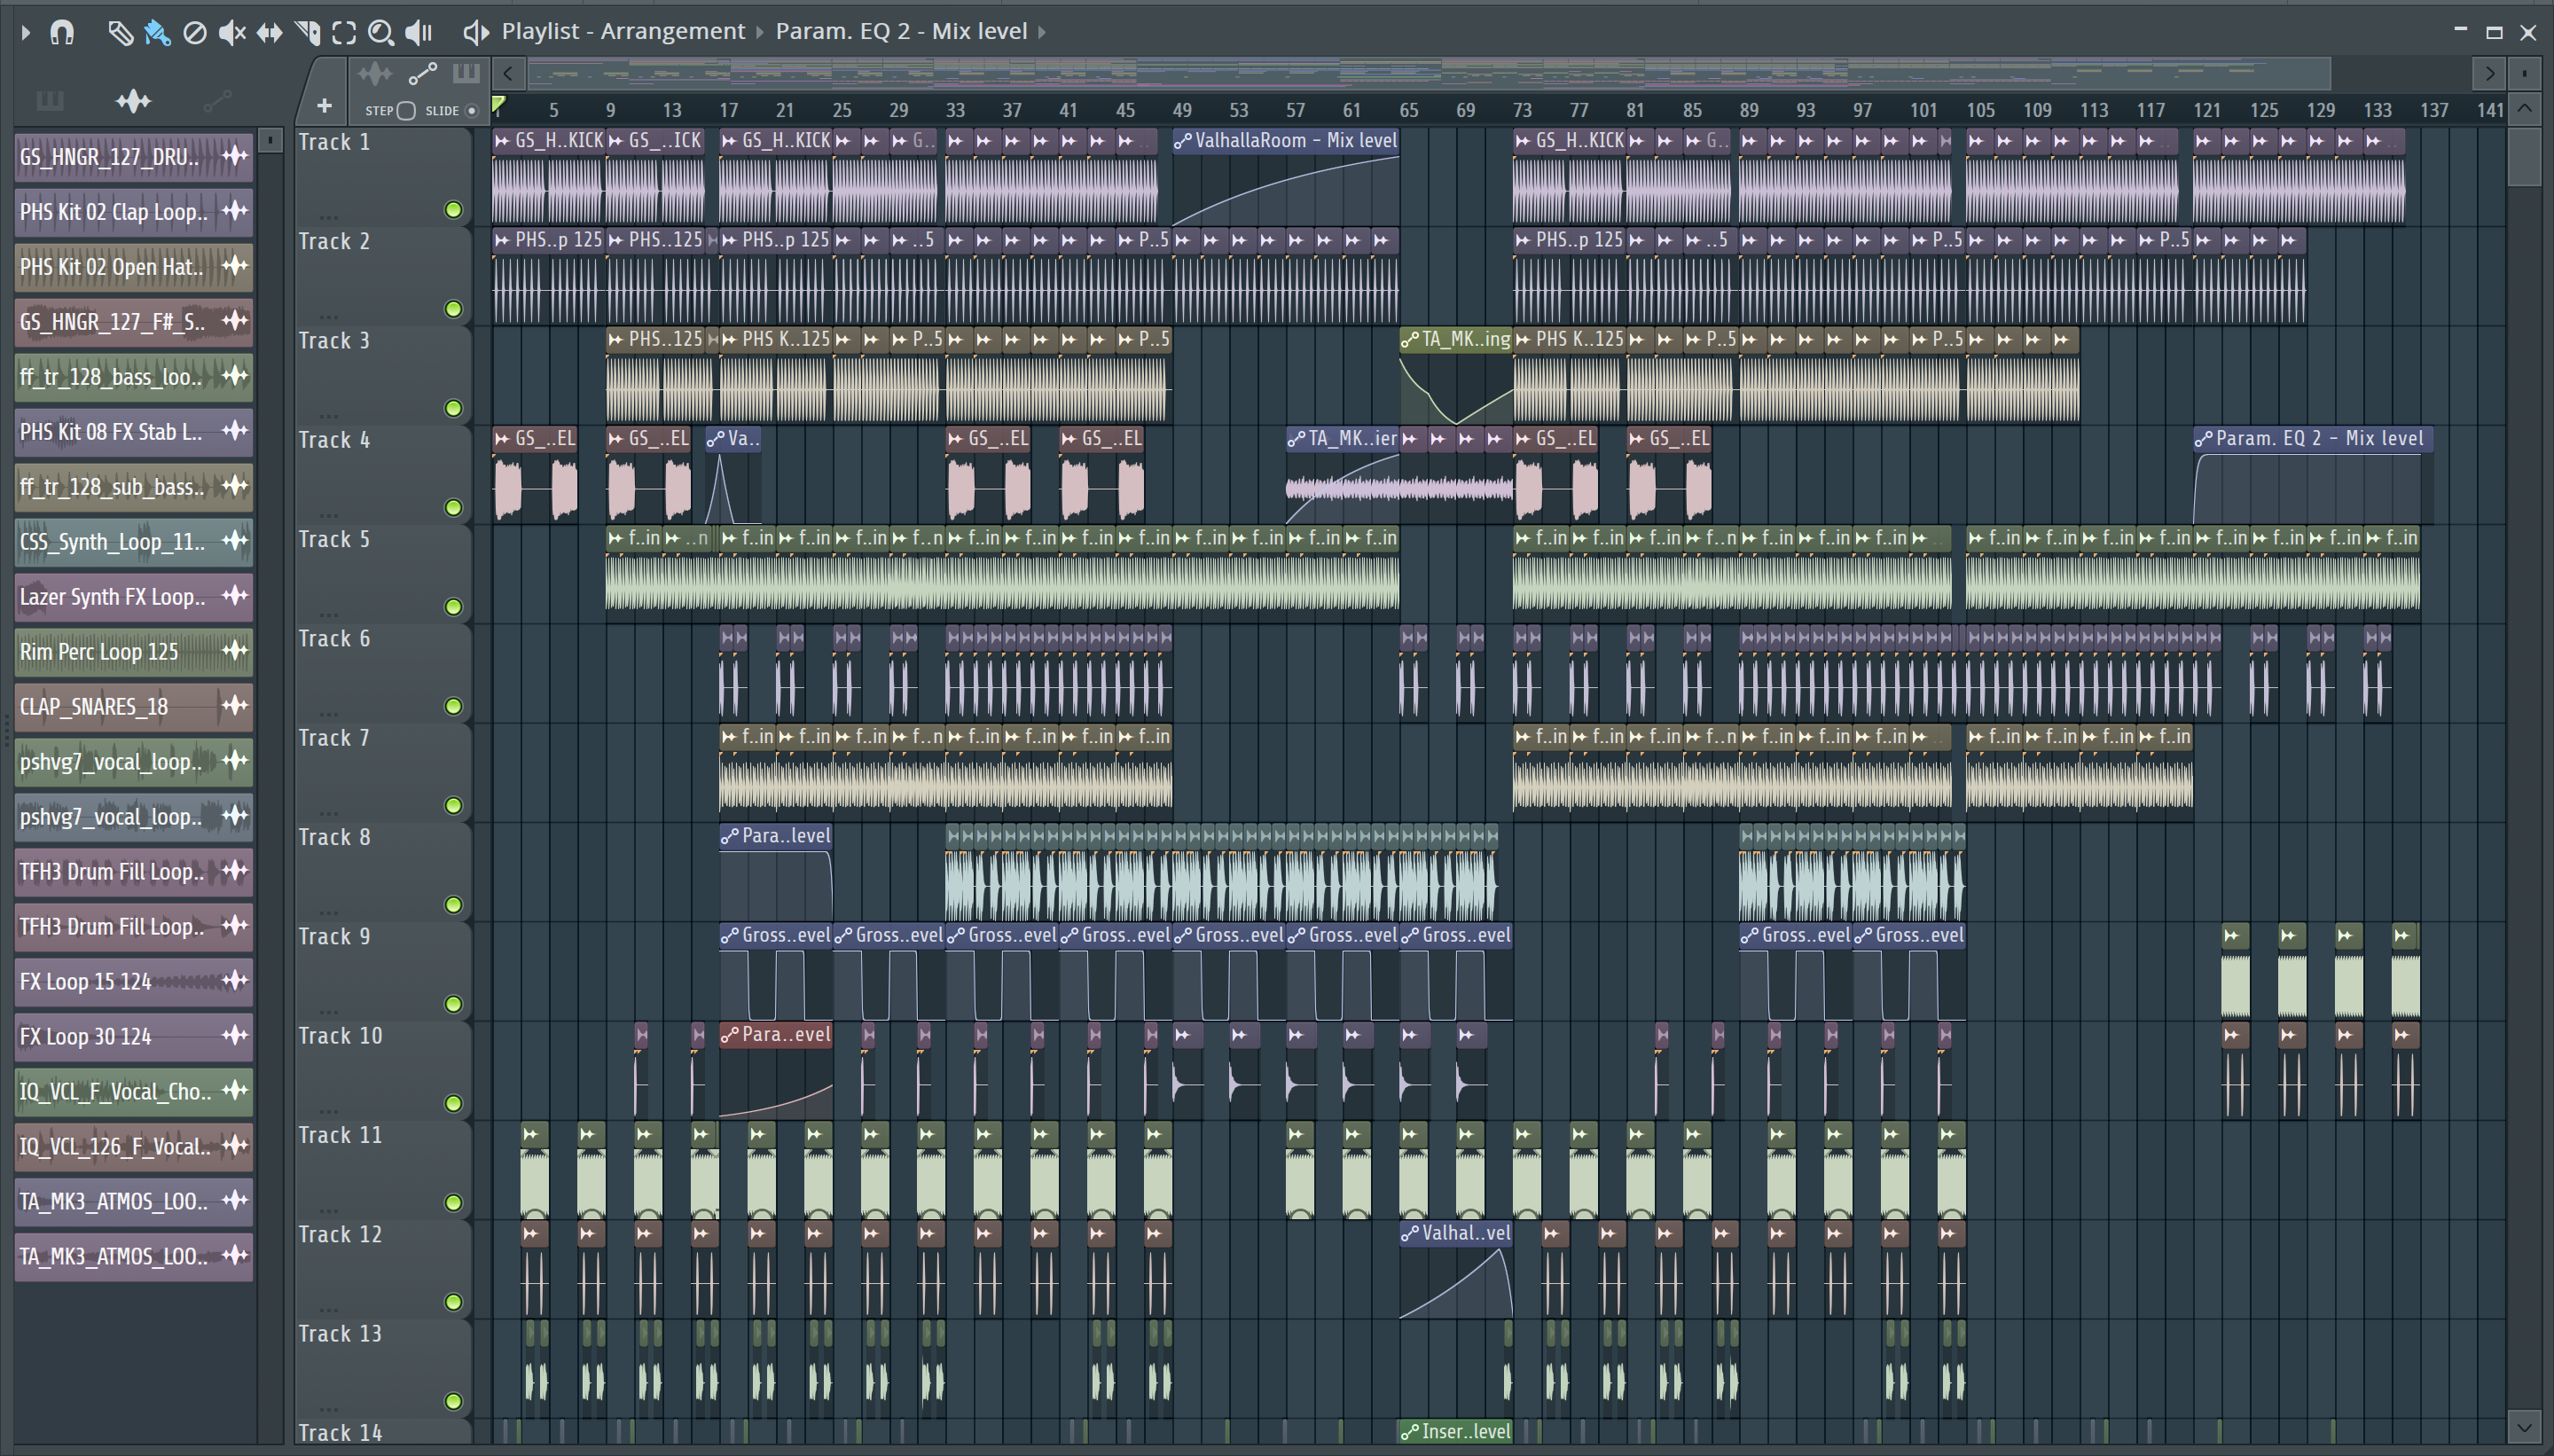Open Para..level automation clip menu on Track 8

(730, 836)
